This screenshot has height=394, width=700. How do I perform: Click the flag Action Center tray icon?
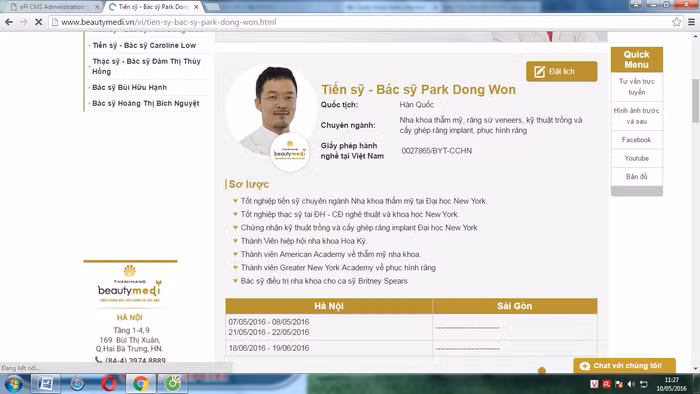point(619,384)
